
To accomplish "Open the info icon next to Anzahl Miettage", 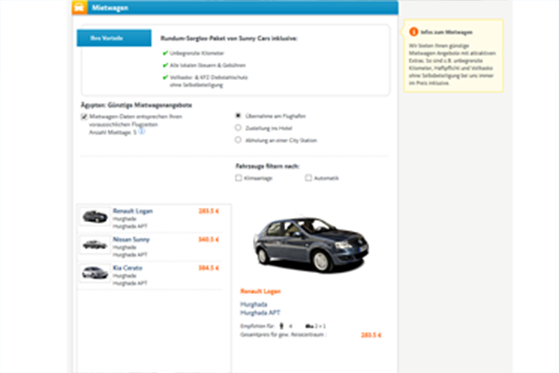I will pyautogui.click(x=142, y=132).
